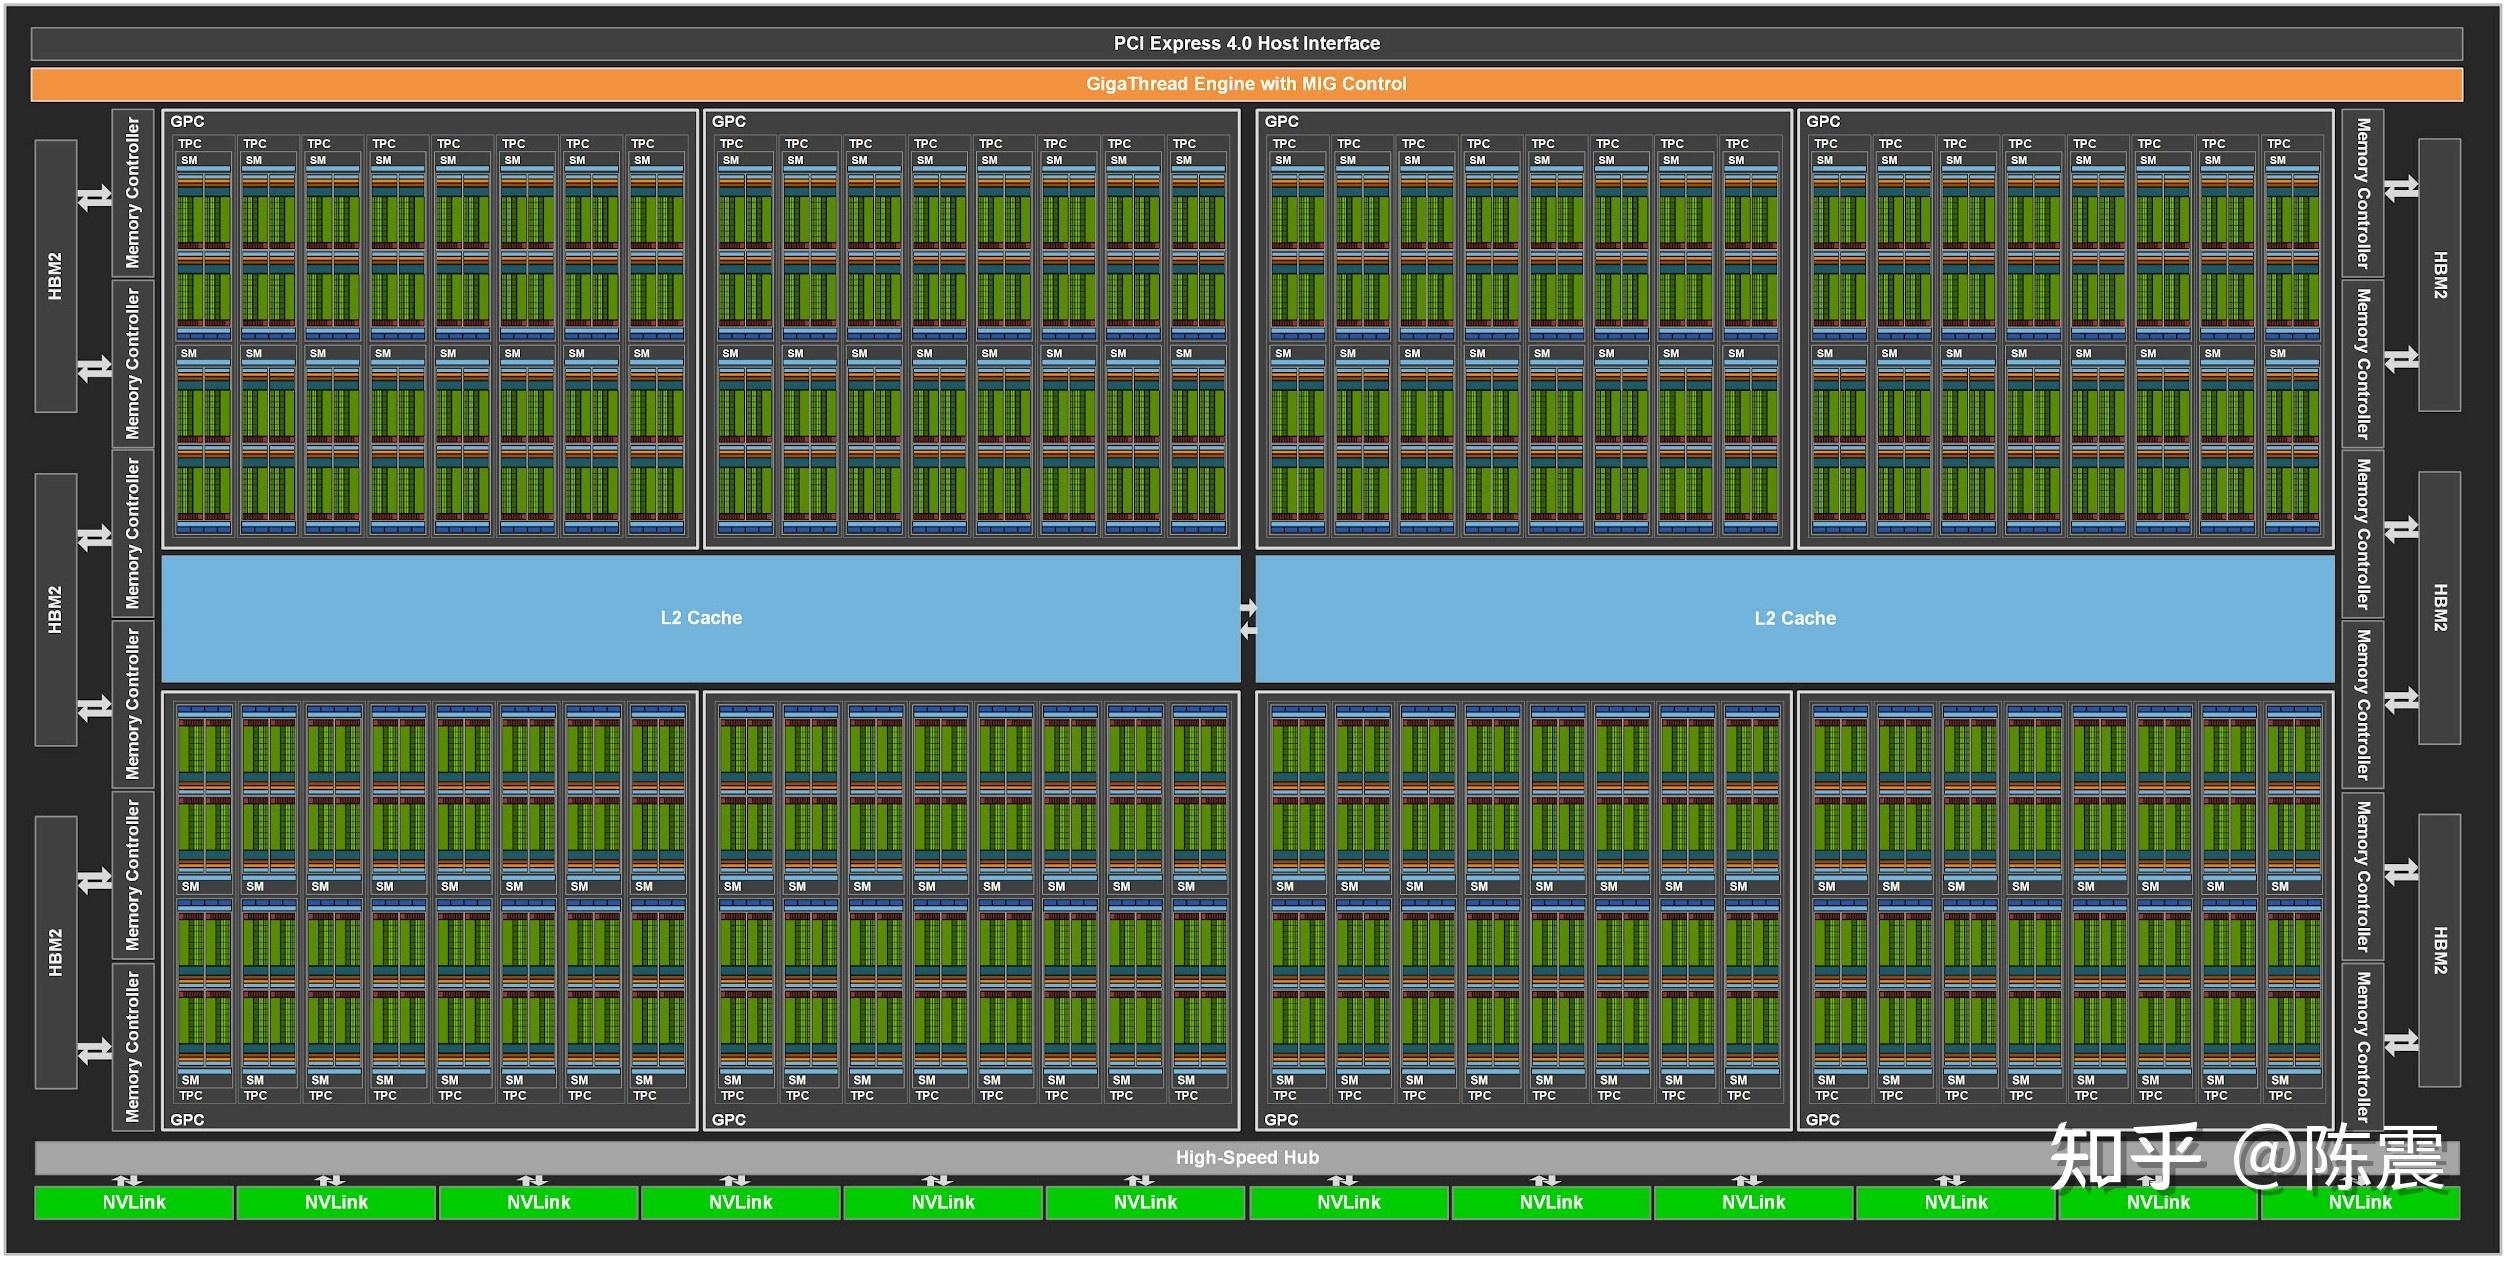Click the first TPC label in the top-left GPC
Screen dimensions: 2514x1264
190,144
